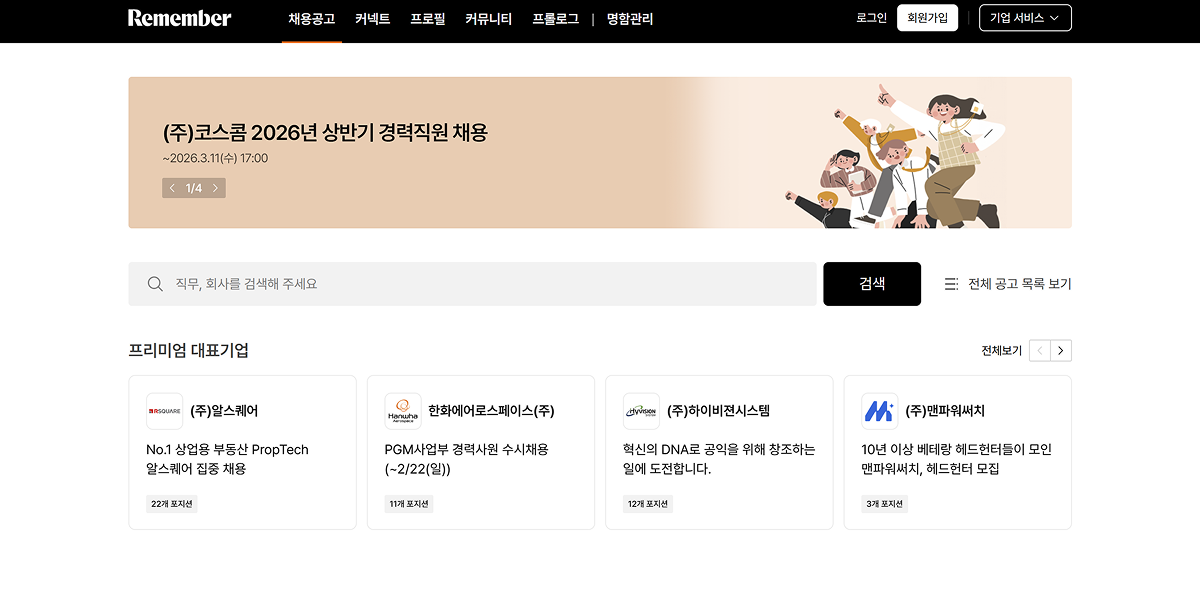
Task: Advance to next banner slide
Action: pyautogui.click(x=215, y=188)
